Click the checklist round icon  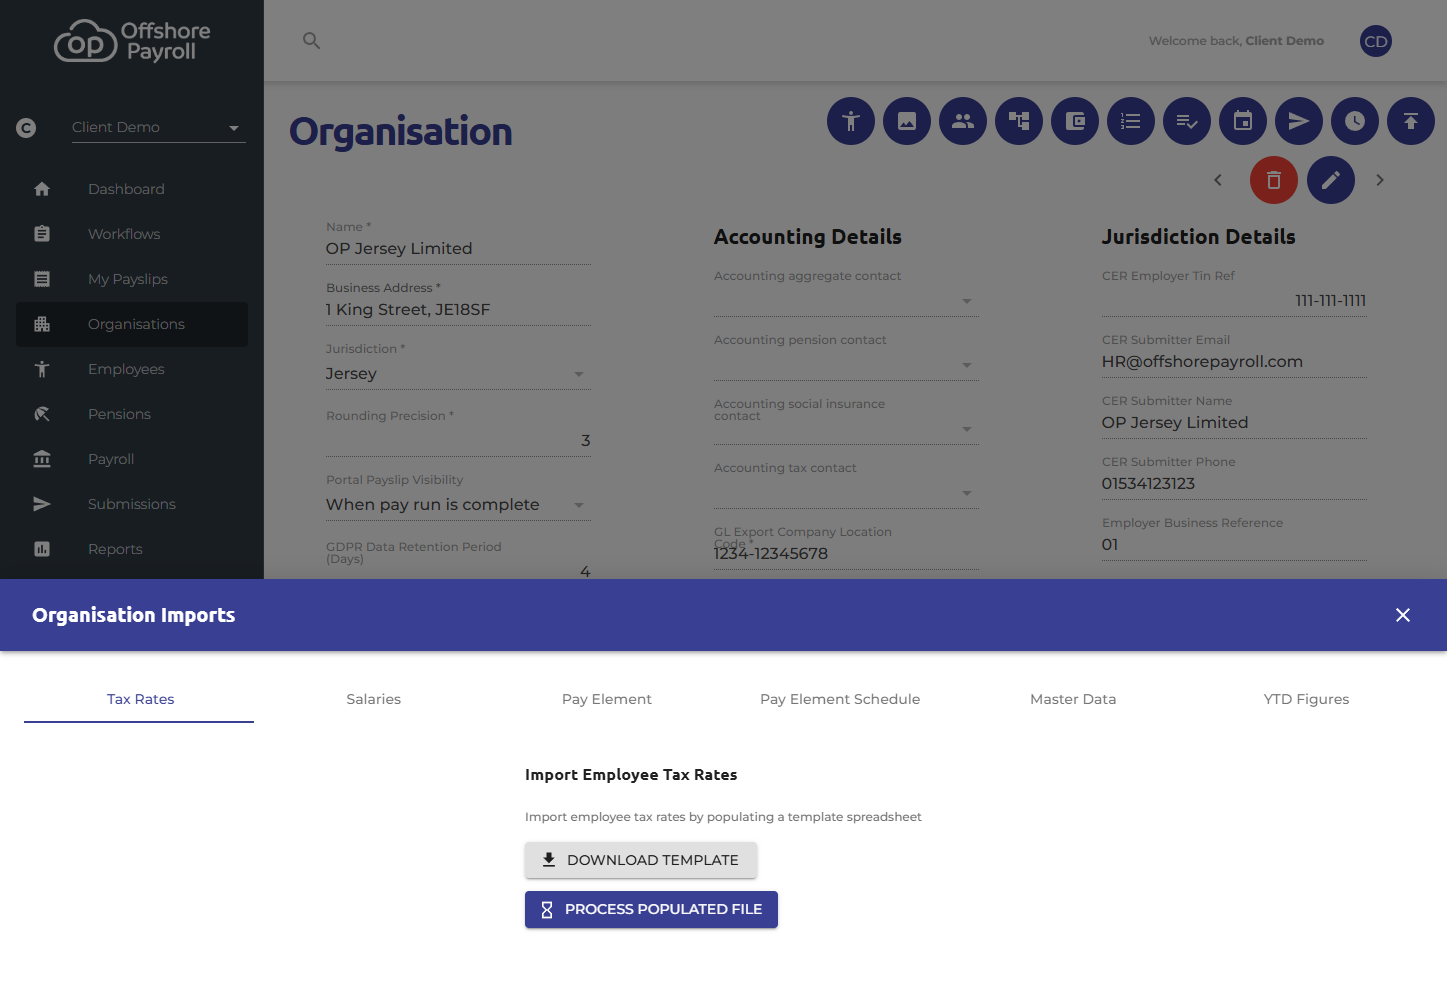point(1187,121)
